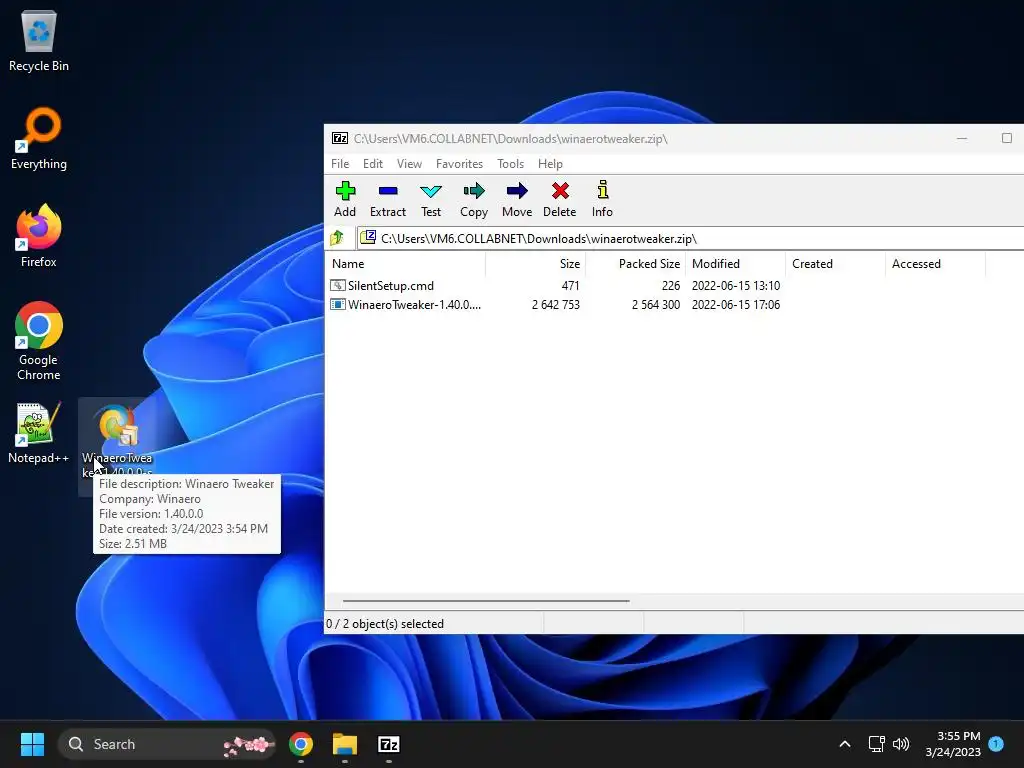This screenshot has width=1024, height=768.
Task: Open the taskbar clock showing 3:55 PM
Action: [x=953, y=744]
